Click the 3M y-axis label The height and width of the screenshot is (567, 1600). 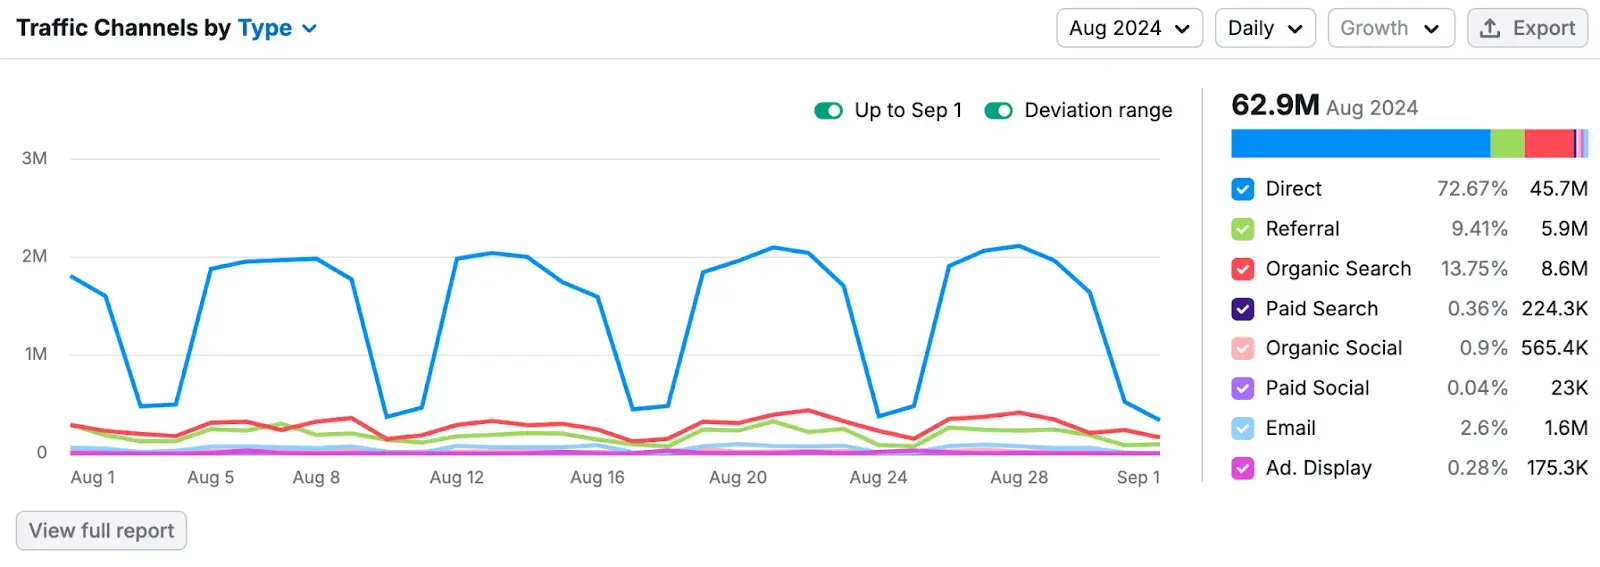(x=34, y=159)
